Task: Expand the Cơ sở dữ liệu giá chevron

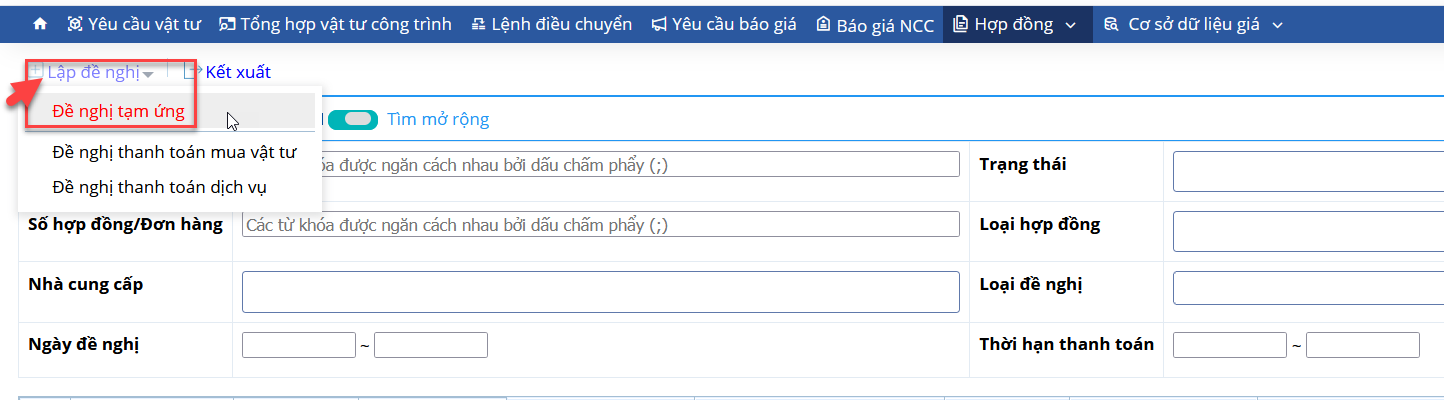Action: pos(1277,24)
